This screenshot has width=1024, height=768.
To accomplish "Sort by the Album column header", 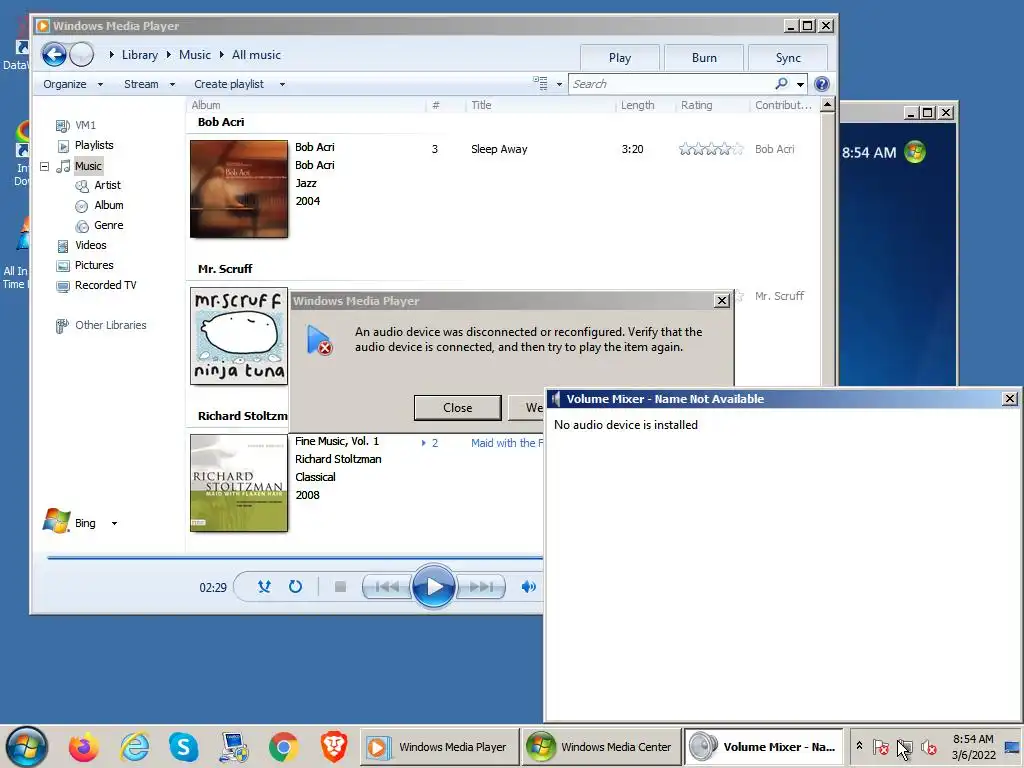I will click(206, 105).
